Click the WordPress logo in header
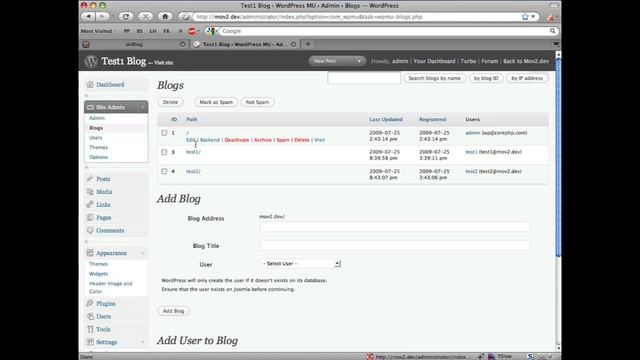The image size is (640, 360). [91, 61]
